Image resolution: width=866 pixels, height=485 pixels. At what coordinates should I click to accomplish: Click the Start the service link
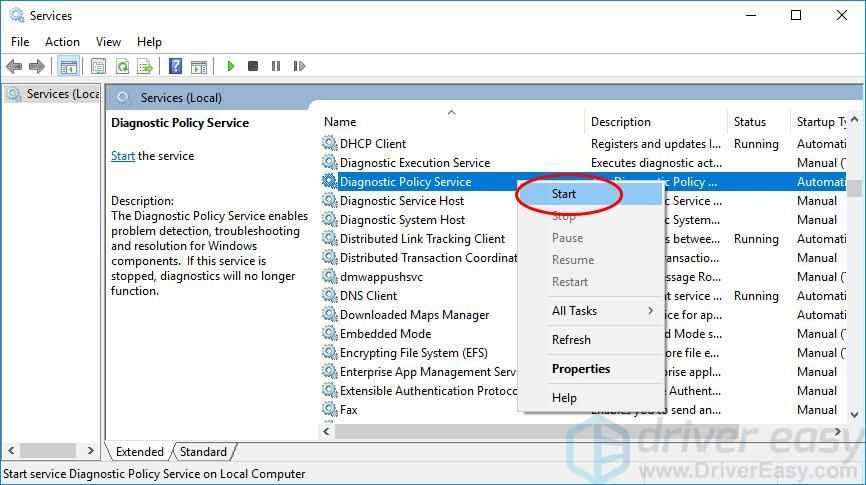(123, 156)
